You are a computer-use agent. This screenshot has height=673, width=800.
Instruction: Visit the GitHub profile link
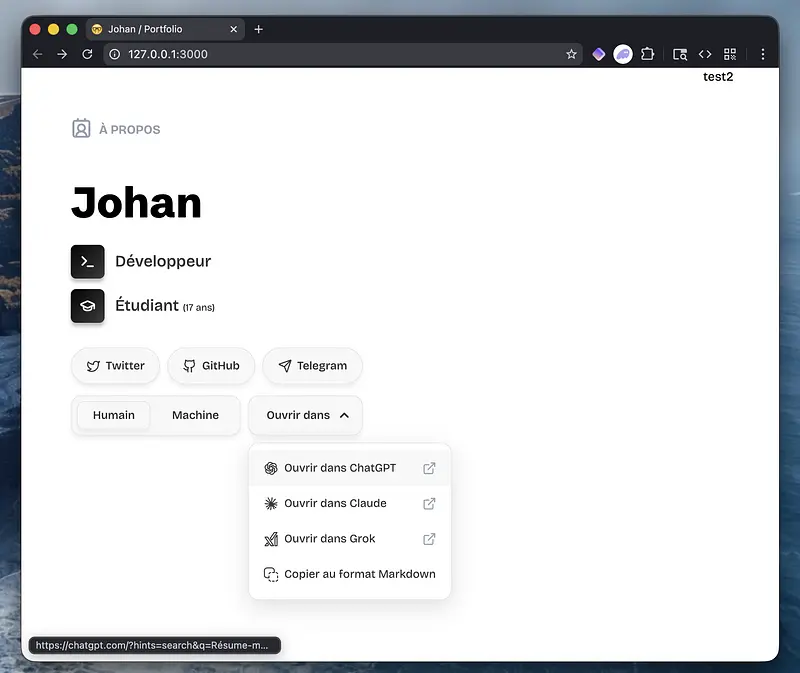click(211, 366)
